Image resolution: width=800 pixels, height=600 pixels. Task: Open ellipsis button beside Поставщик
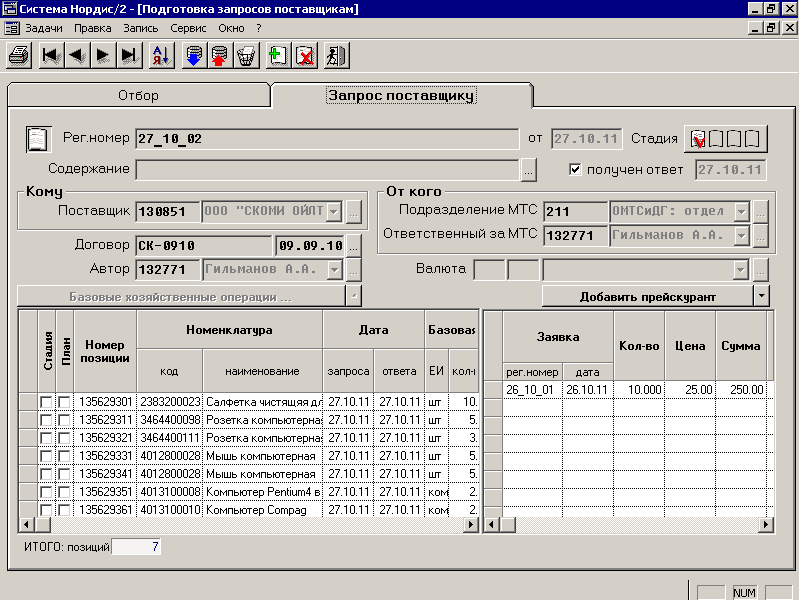point(354,211)
